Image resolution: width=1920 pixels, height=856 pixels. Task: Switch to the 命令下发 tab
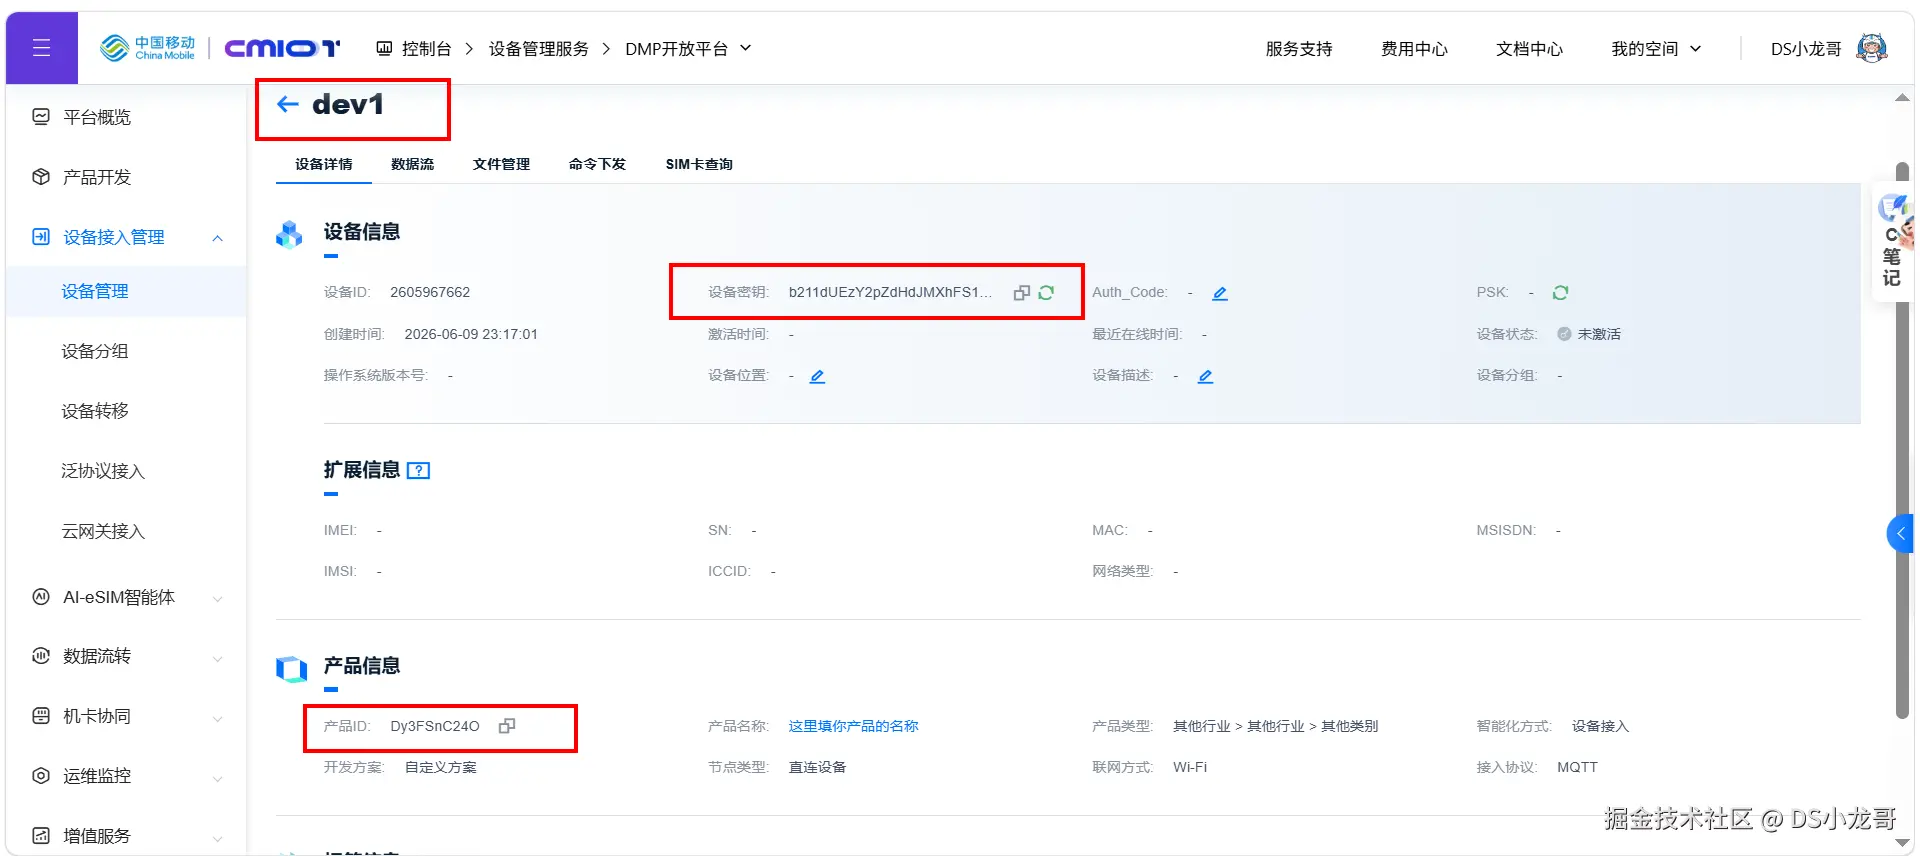597,164
